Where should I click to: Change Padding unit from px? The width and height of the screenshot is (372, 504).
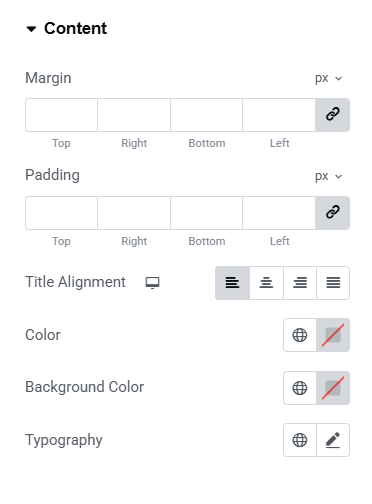[329, 176]
